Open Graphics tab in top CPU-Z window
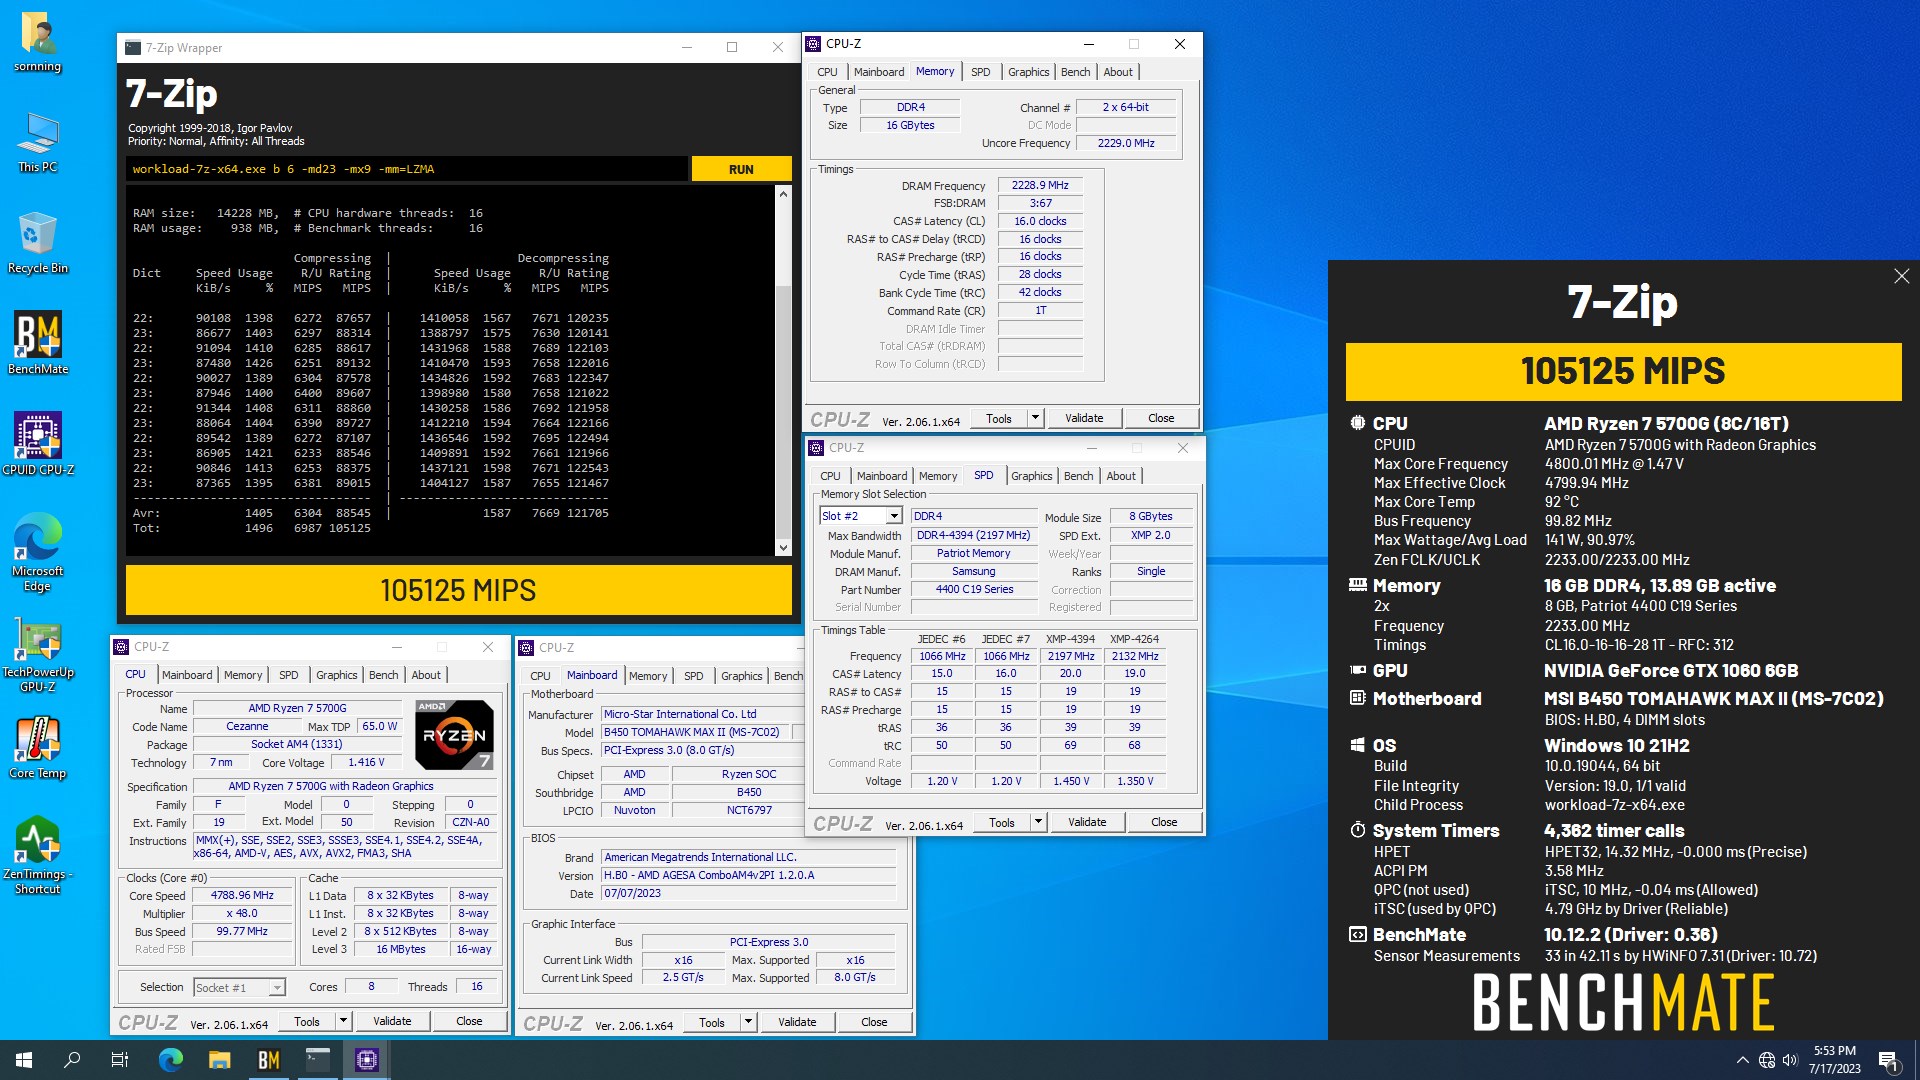The height and width of the screenshot is (1080, 1920). coord(1028,72)
